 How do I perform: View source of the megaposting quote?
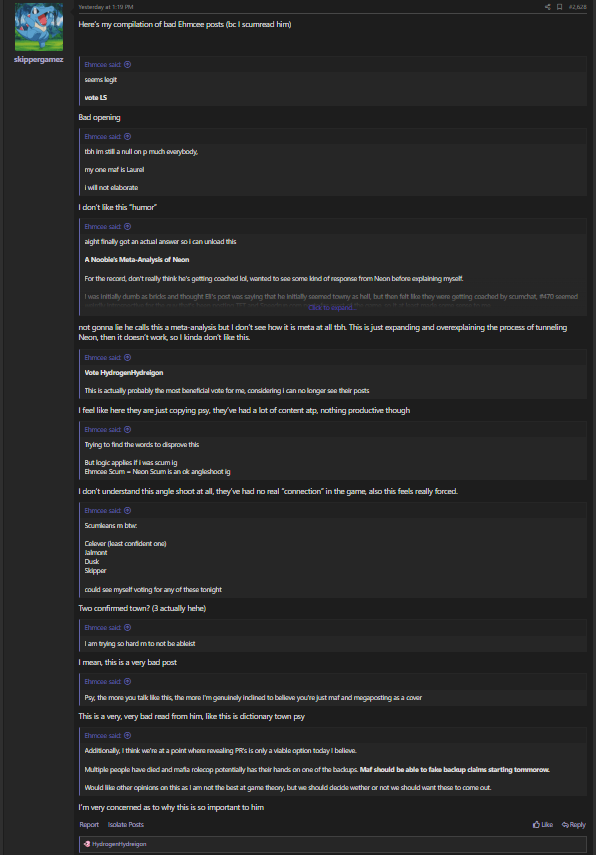pos(127,681)
